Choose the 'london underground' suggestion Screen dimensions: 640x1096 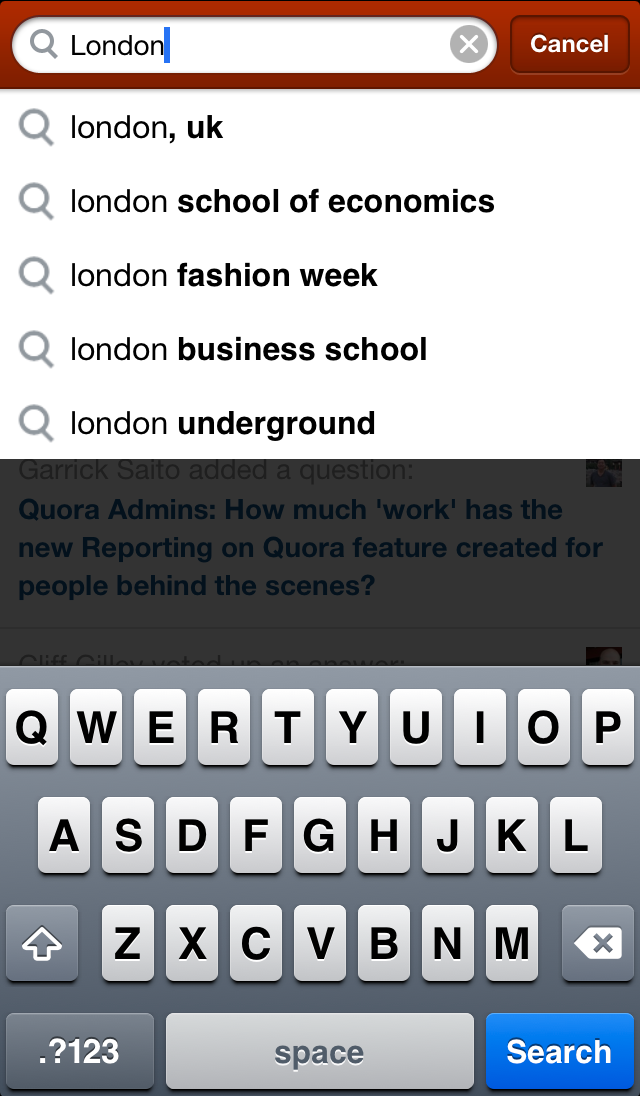point(222,424)
